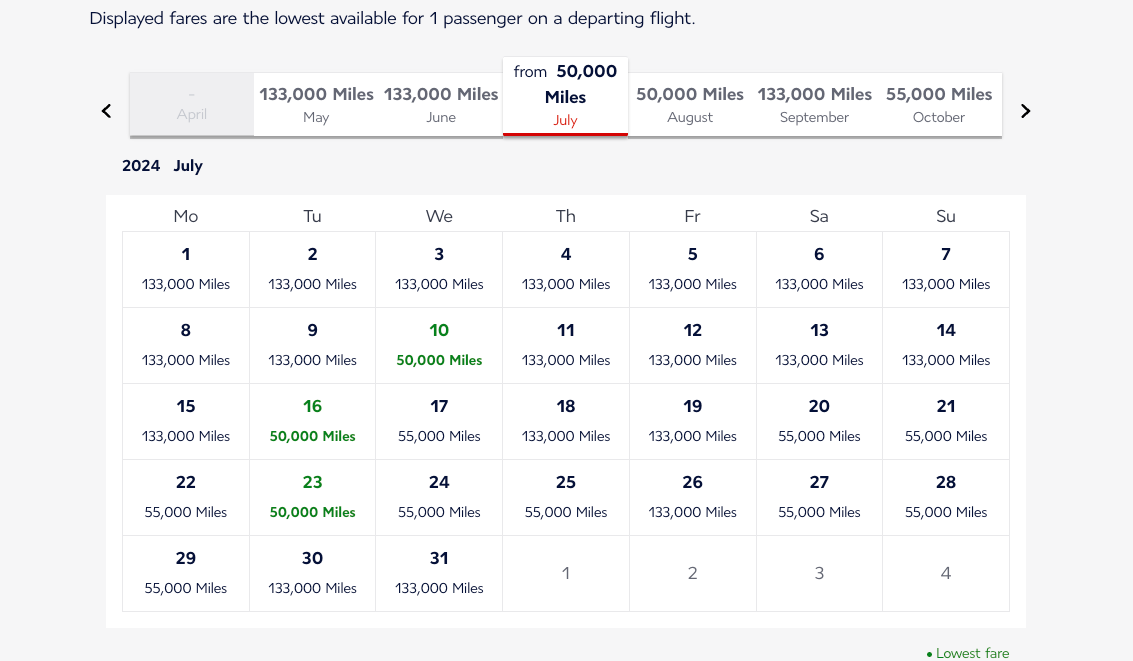This screenshot has width=1133, height=661.
Task: Choose the October 55,000 Miles tab
Action: click(939, 105)
